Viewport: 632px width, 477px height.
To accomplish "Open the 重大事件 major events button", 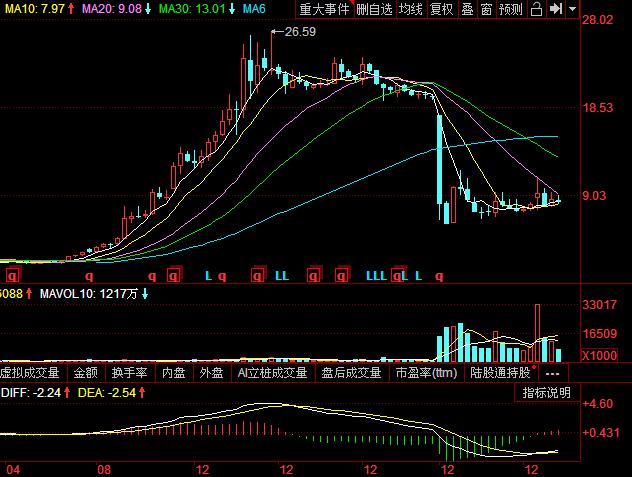I will click(x=324, y=9).
